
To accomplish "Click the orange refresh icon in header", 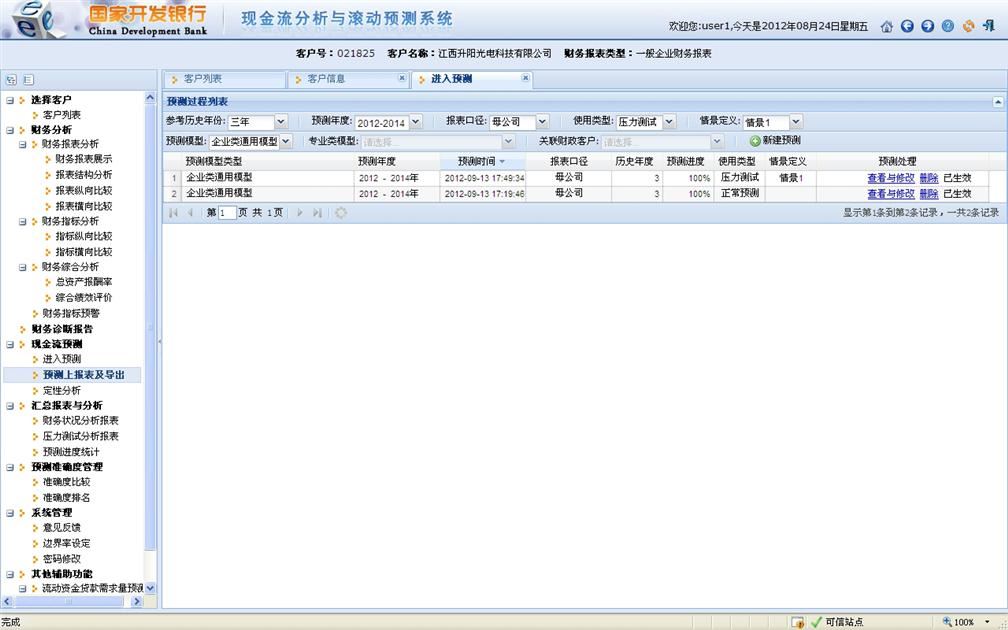I will point(968,26).
